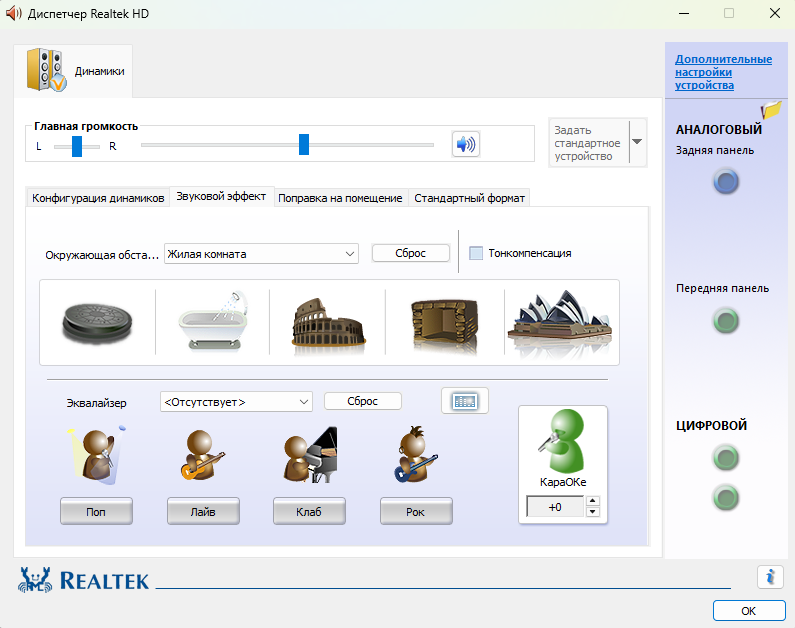Click the L/R balance slider handle
The height and width of the screenshot is (628, 795).
77,146
